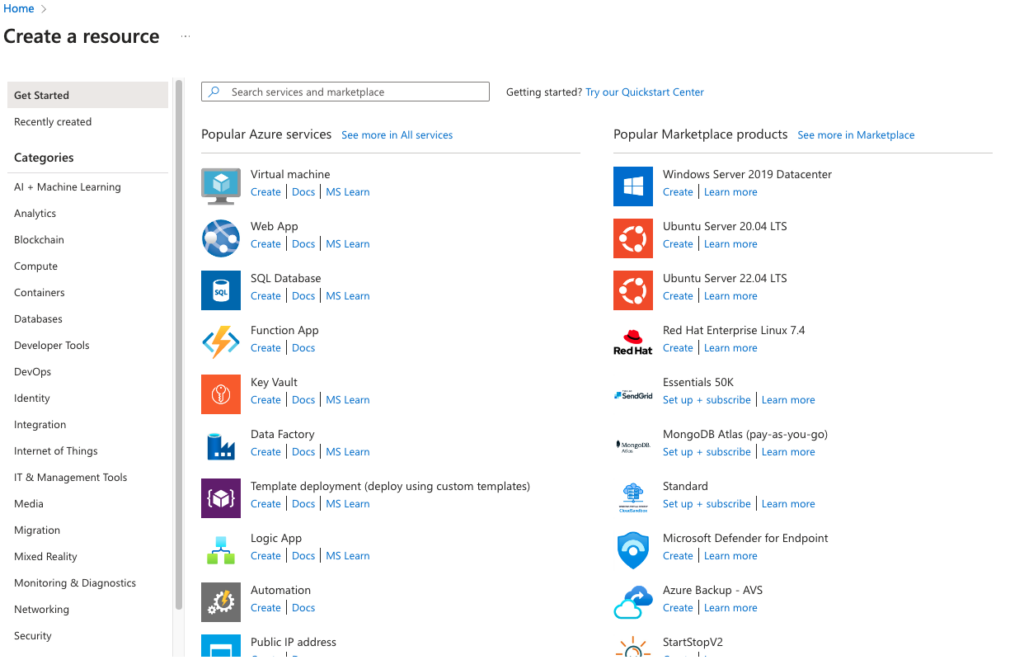Click the Data Factory icon
This screenshot has height=660, width=1024.
(221, 447)
